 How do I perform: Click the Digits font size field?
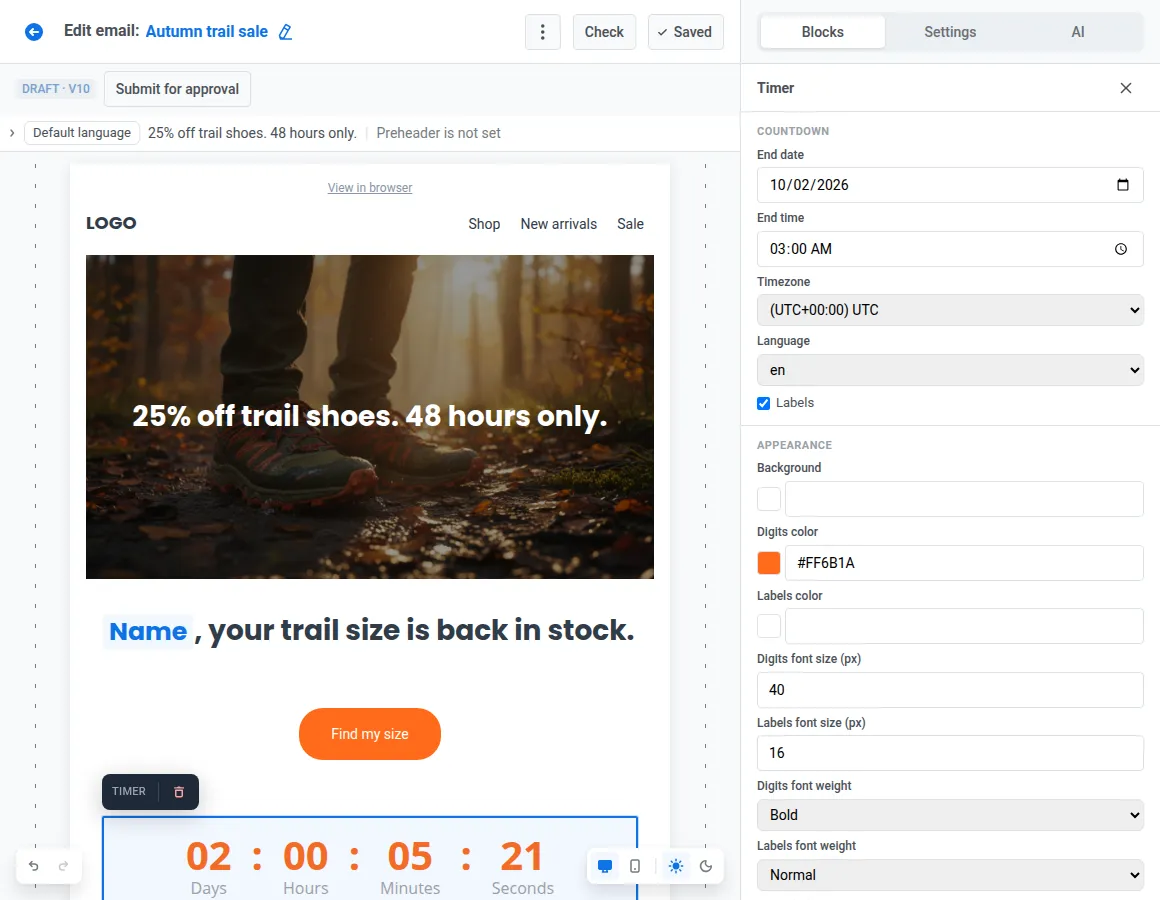coord(950,690)
